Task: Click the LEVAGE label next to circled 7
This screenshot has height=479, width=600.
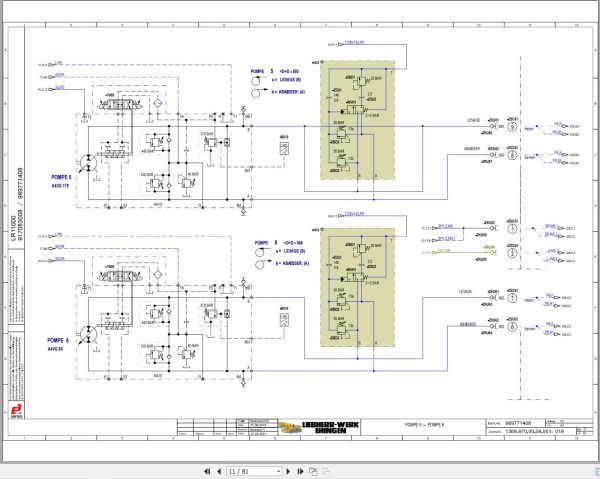Action: [x=465, y=292]
